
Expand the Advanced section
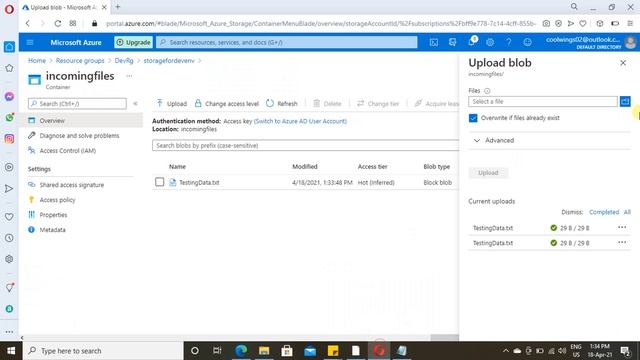[493, 140]
